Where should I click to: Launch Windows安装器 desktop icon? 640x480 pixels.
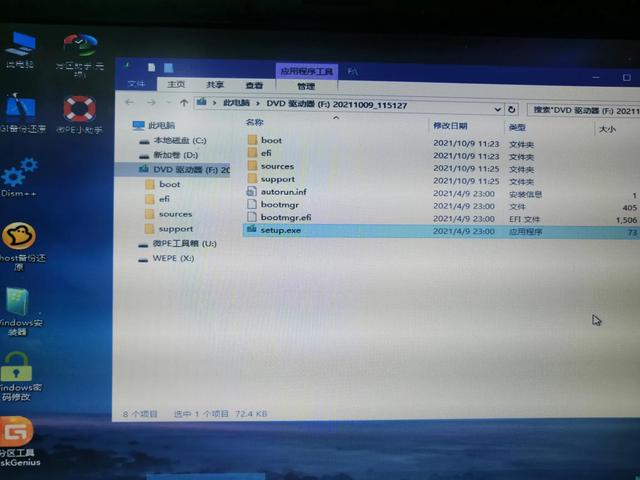point(19,311)
